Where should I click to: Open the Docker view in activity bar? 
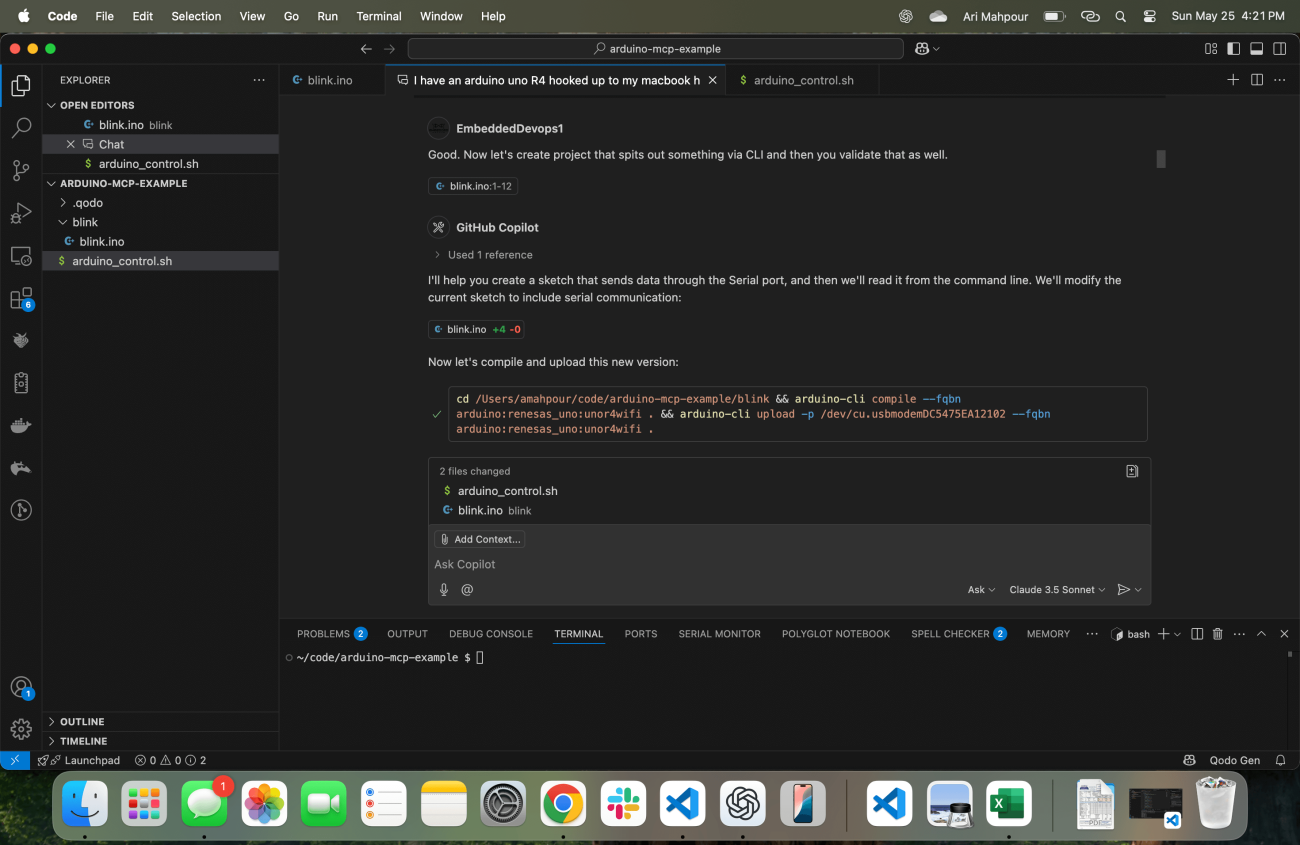tap(21, 426)
